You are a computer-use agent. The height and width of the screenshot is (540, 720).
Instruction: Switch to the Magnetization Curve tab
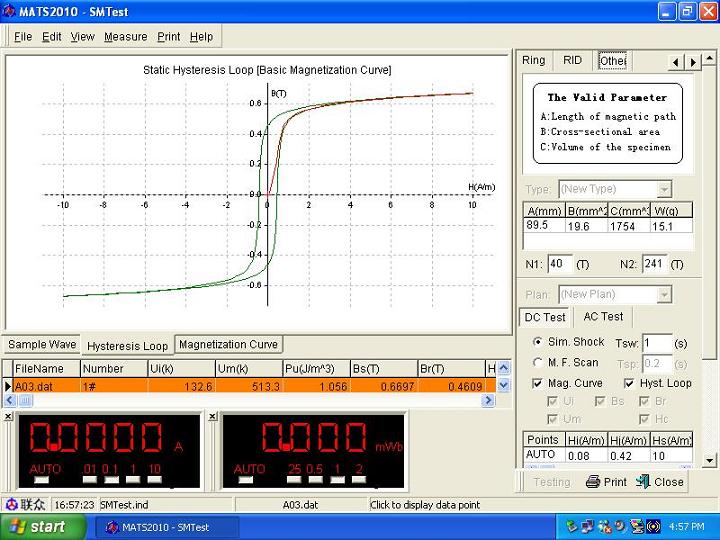(x=228, y=345)
